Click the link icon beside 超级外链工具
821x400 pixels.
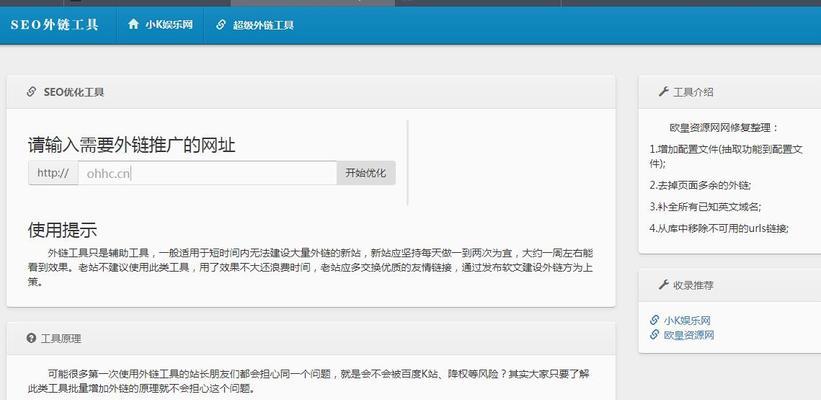pos(221,25)
